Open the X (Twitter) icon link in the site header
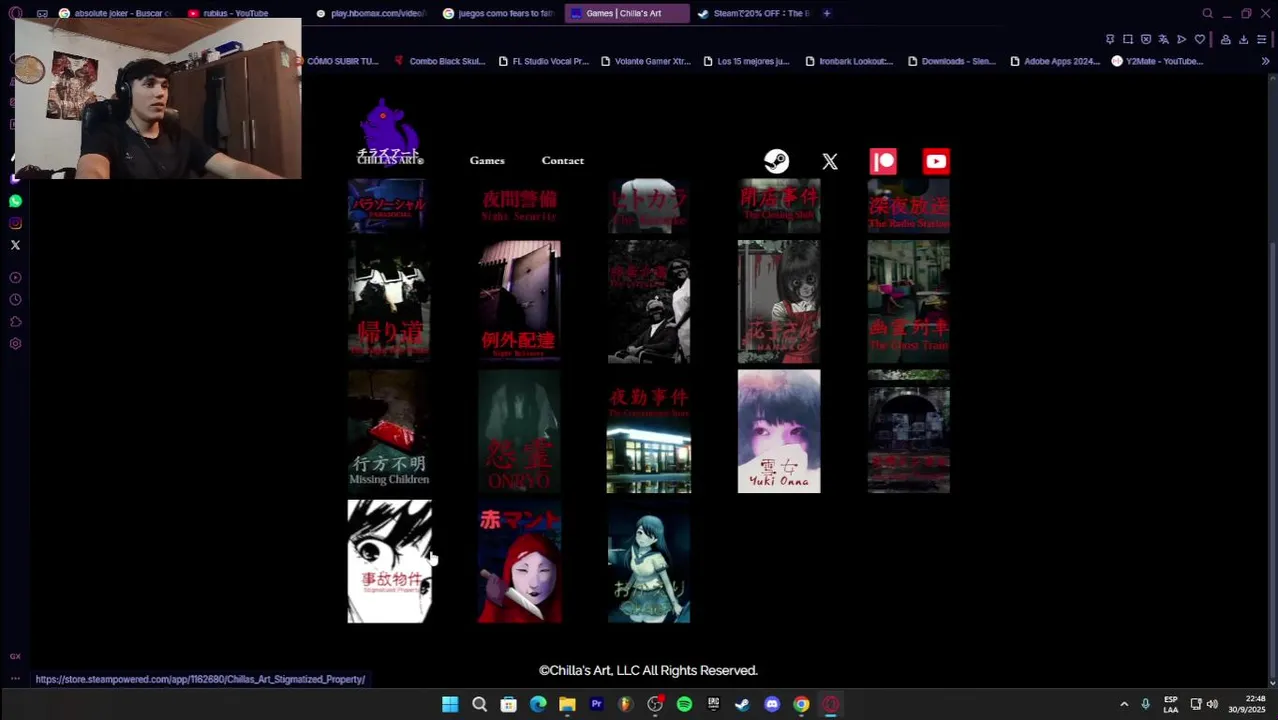Image resolution: width=1278 pixels, height=720 pixels. point(830,161)
